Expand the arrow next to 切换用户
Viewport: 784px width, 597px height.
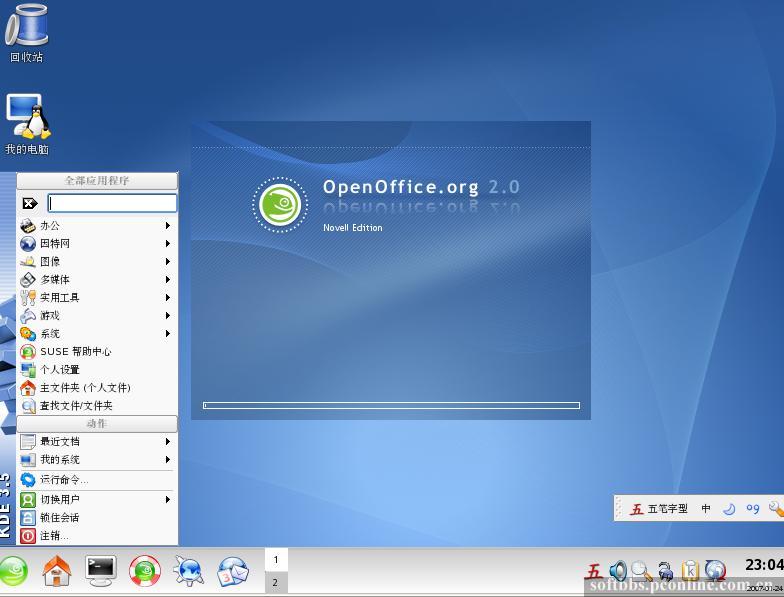pos(168,500)
